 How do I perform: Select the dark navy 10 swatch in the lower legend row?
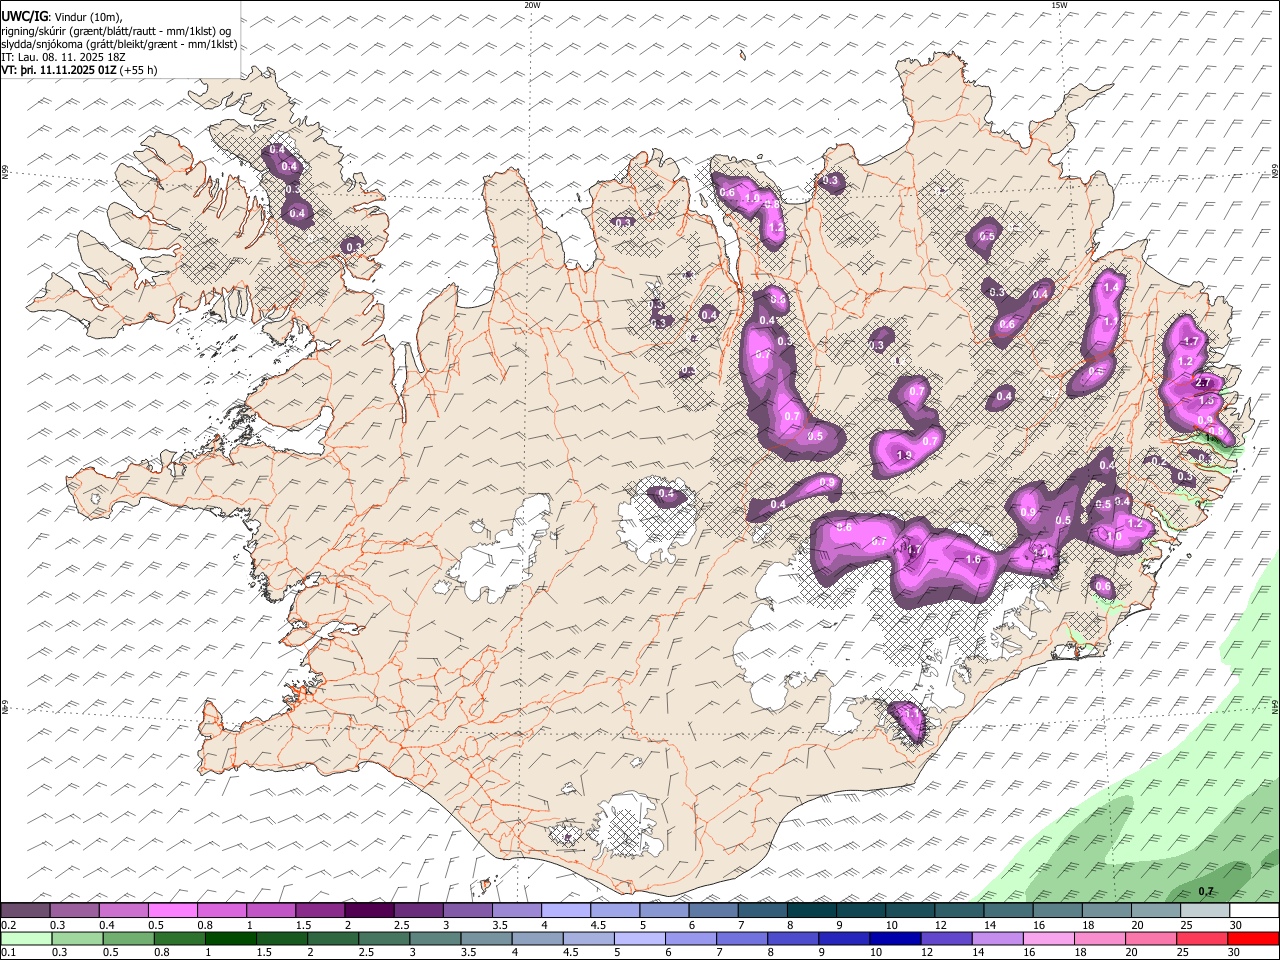click(x=893, y=938)
